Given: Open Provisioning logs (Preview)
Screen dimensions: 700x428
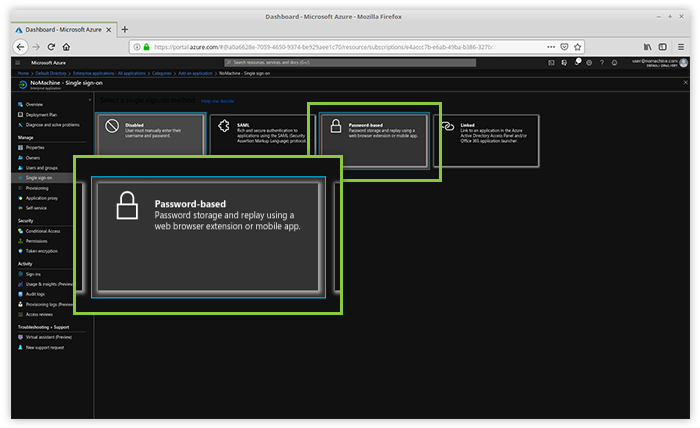Looking at the screenshot, I should (x=45, y=304).
